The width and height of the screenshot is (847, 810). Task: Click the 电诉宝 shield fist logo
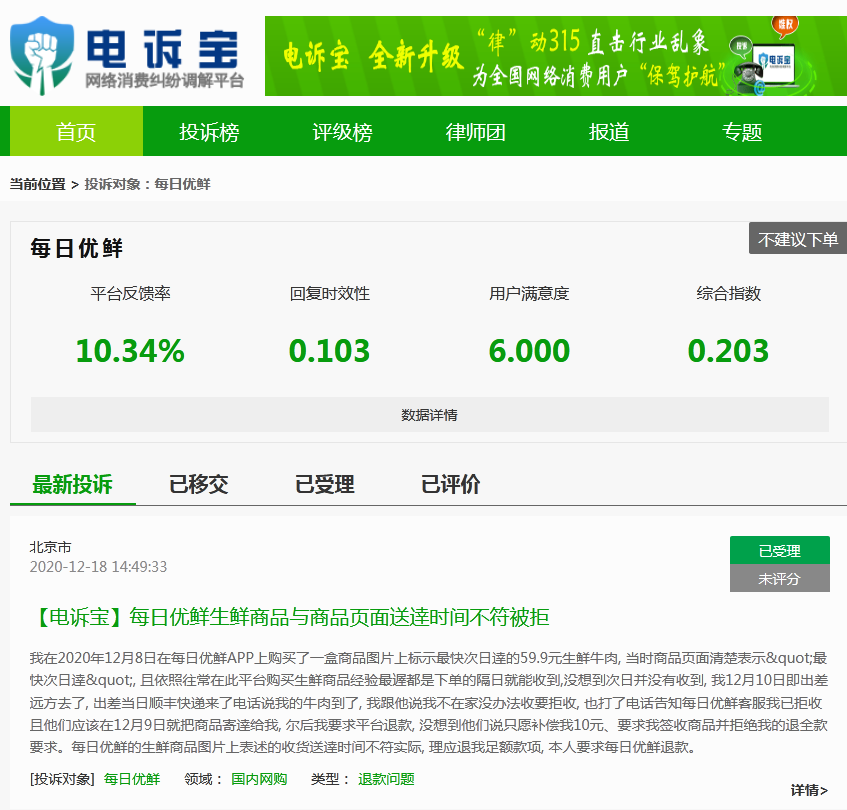tap(42, 56)
